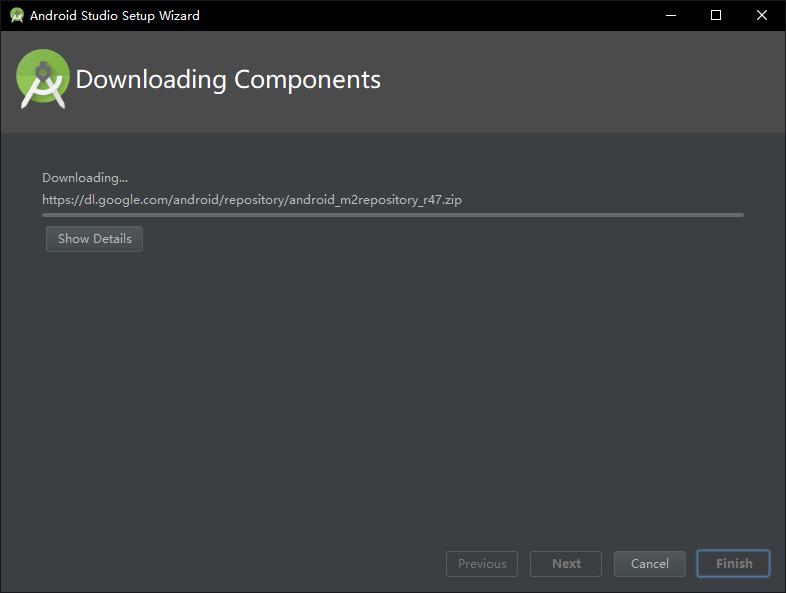The width and height of the screenshot is (786, 593).
Task: Cancel the component download
Action: pos(650,564)
